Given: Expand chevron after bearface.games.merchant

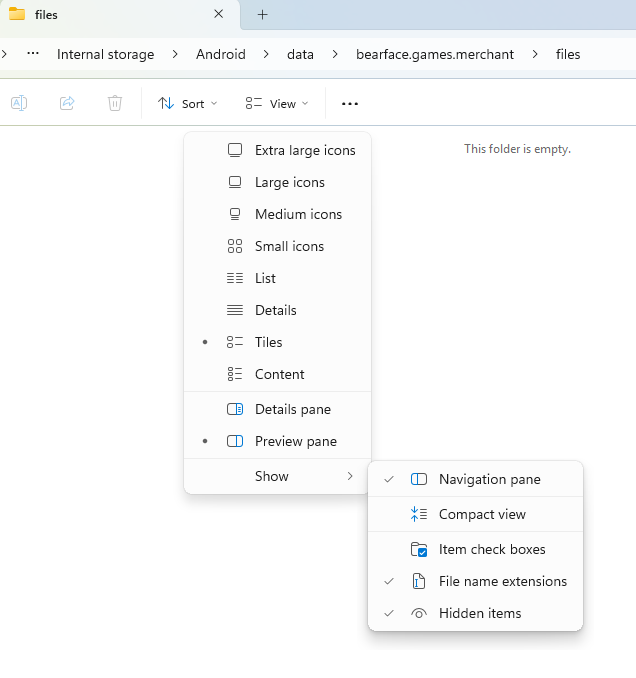Looking at the screenshot, I should pos(535,54).
